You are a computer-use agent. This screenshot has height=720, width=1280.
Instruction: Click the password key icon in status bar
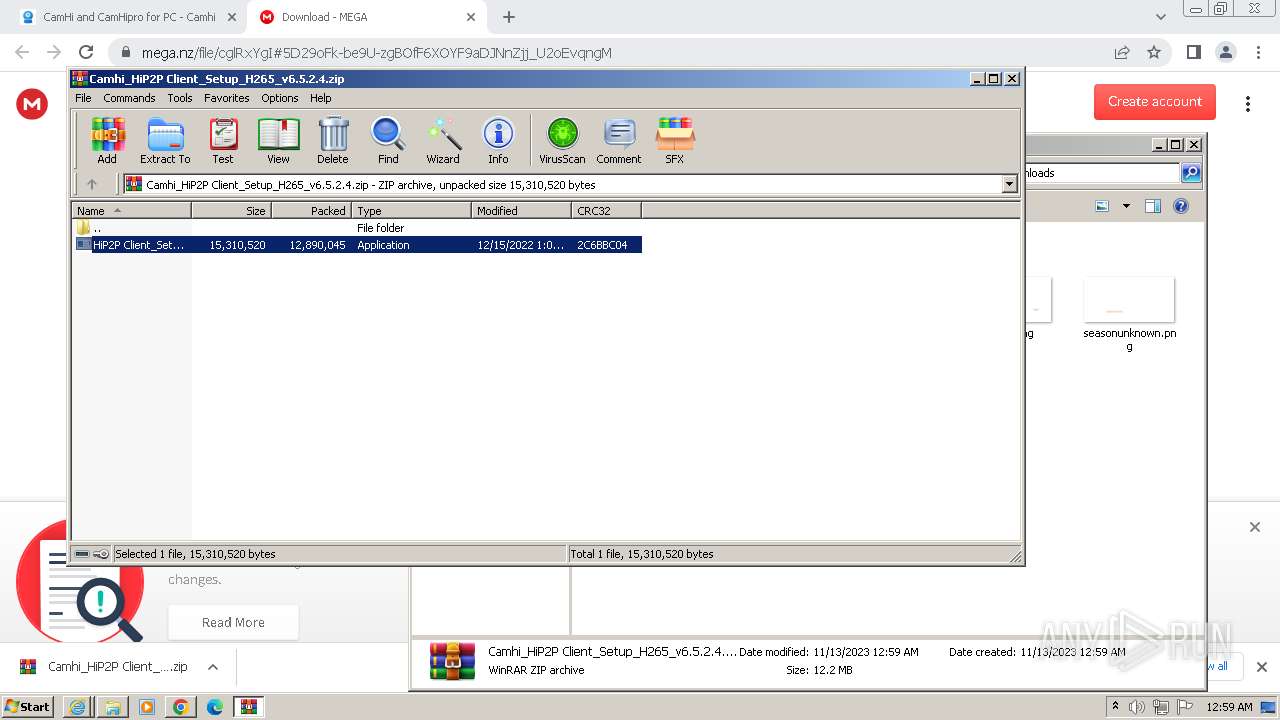101,554
